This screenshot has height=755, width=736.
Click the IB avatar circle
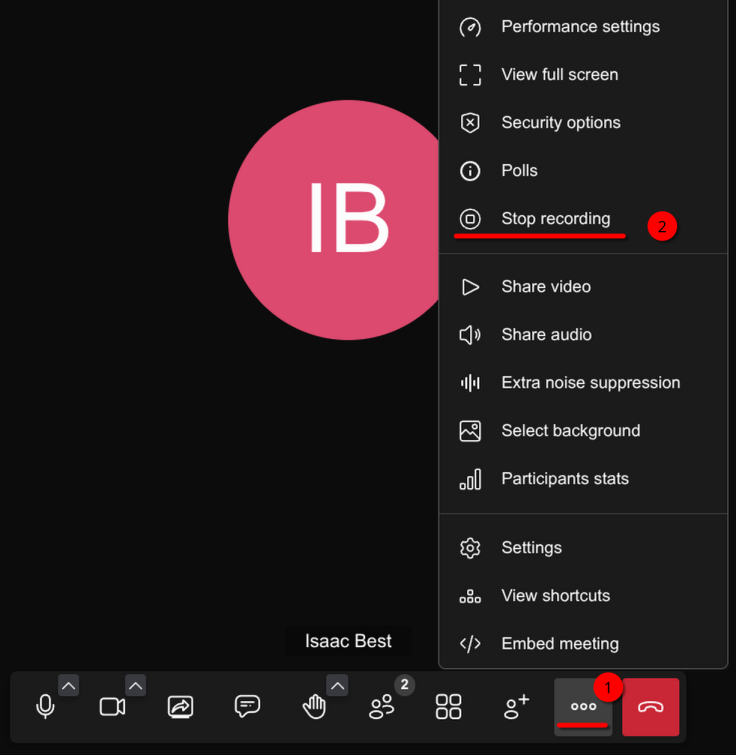coord(348,220)
